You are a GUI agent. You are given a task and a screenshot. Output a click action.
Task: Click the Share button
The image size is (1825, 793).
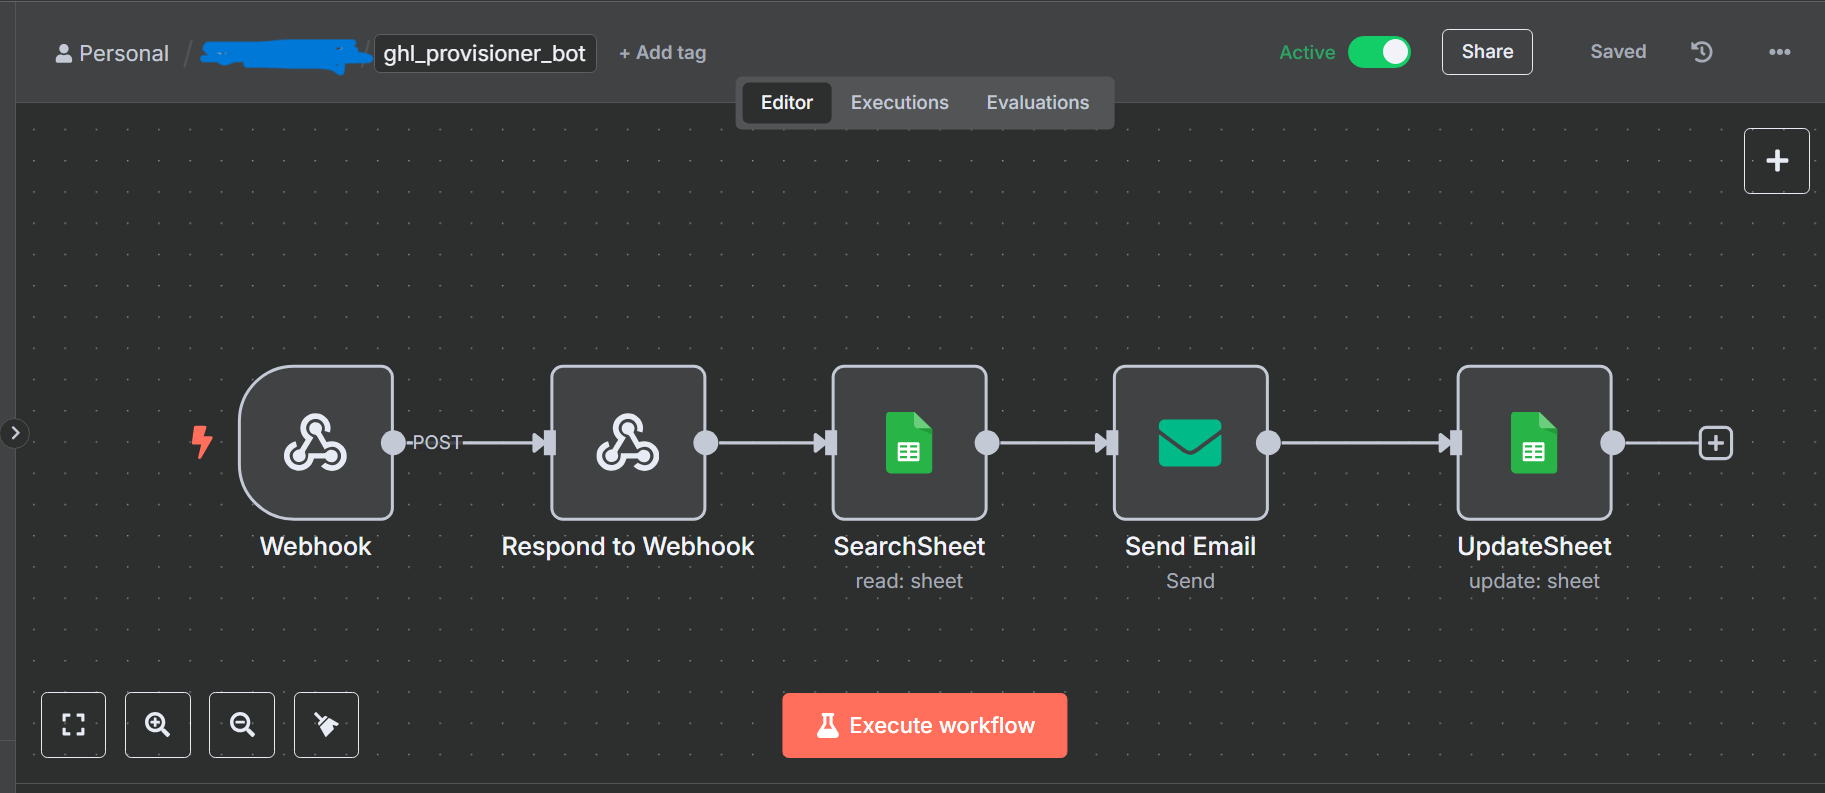click(1487, 52)
